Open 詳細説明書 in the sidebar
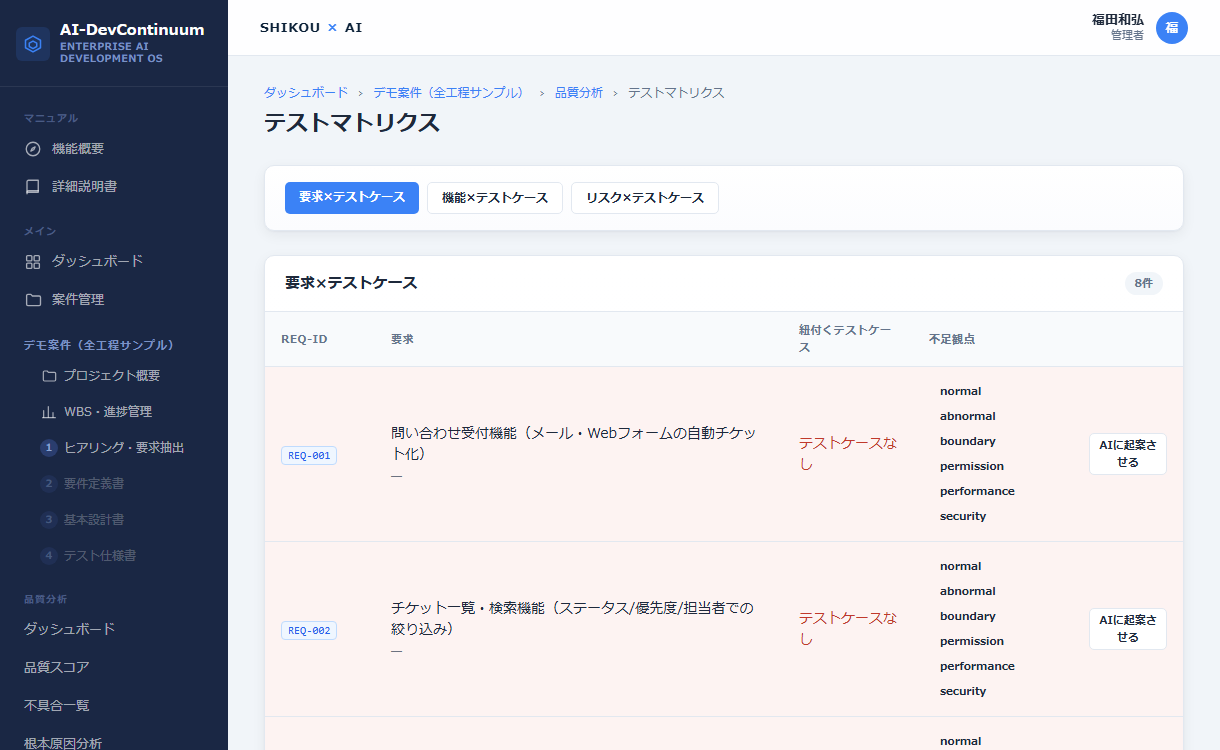The height and width of the screenshot is (750, 1220). [114, 187]
